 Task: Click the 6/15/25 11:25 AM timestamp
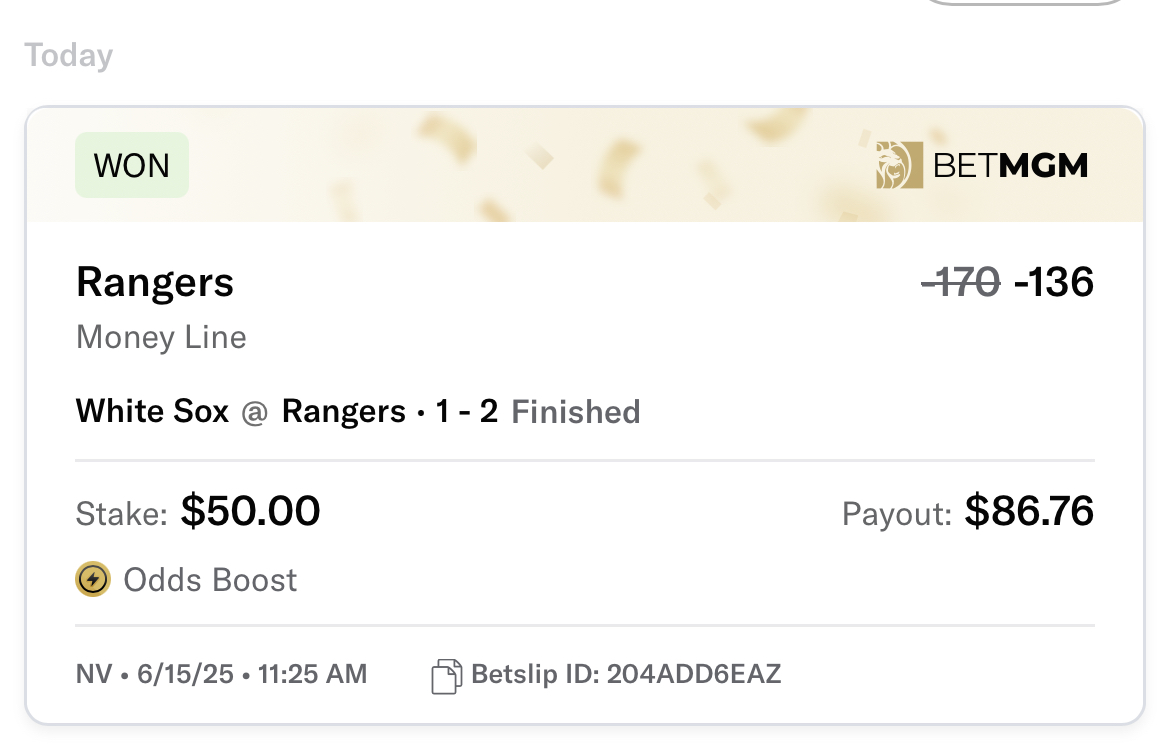coord(252,675)
